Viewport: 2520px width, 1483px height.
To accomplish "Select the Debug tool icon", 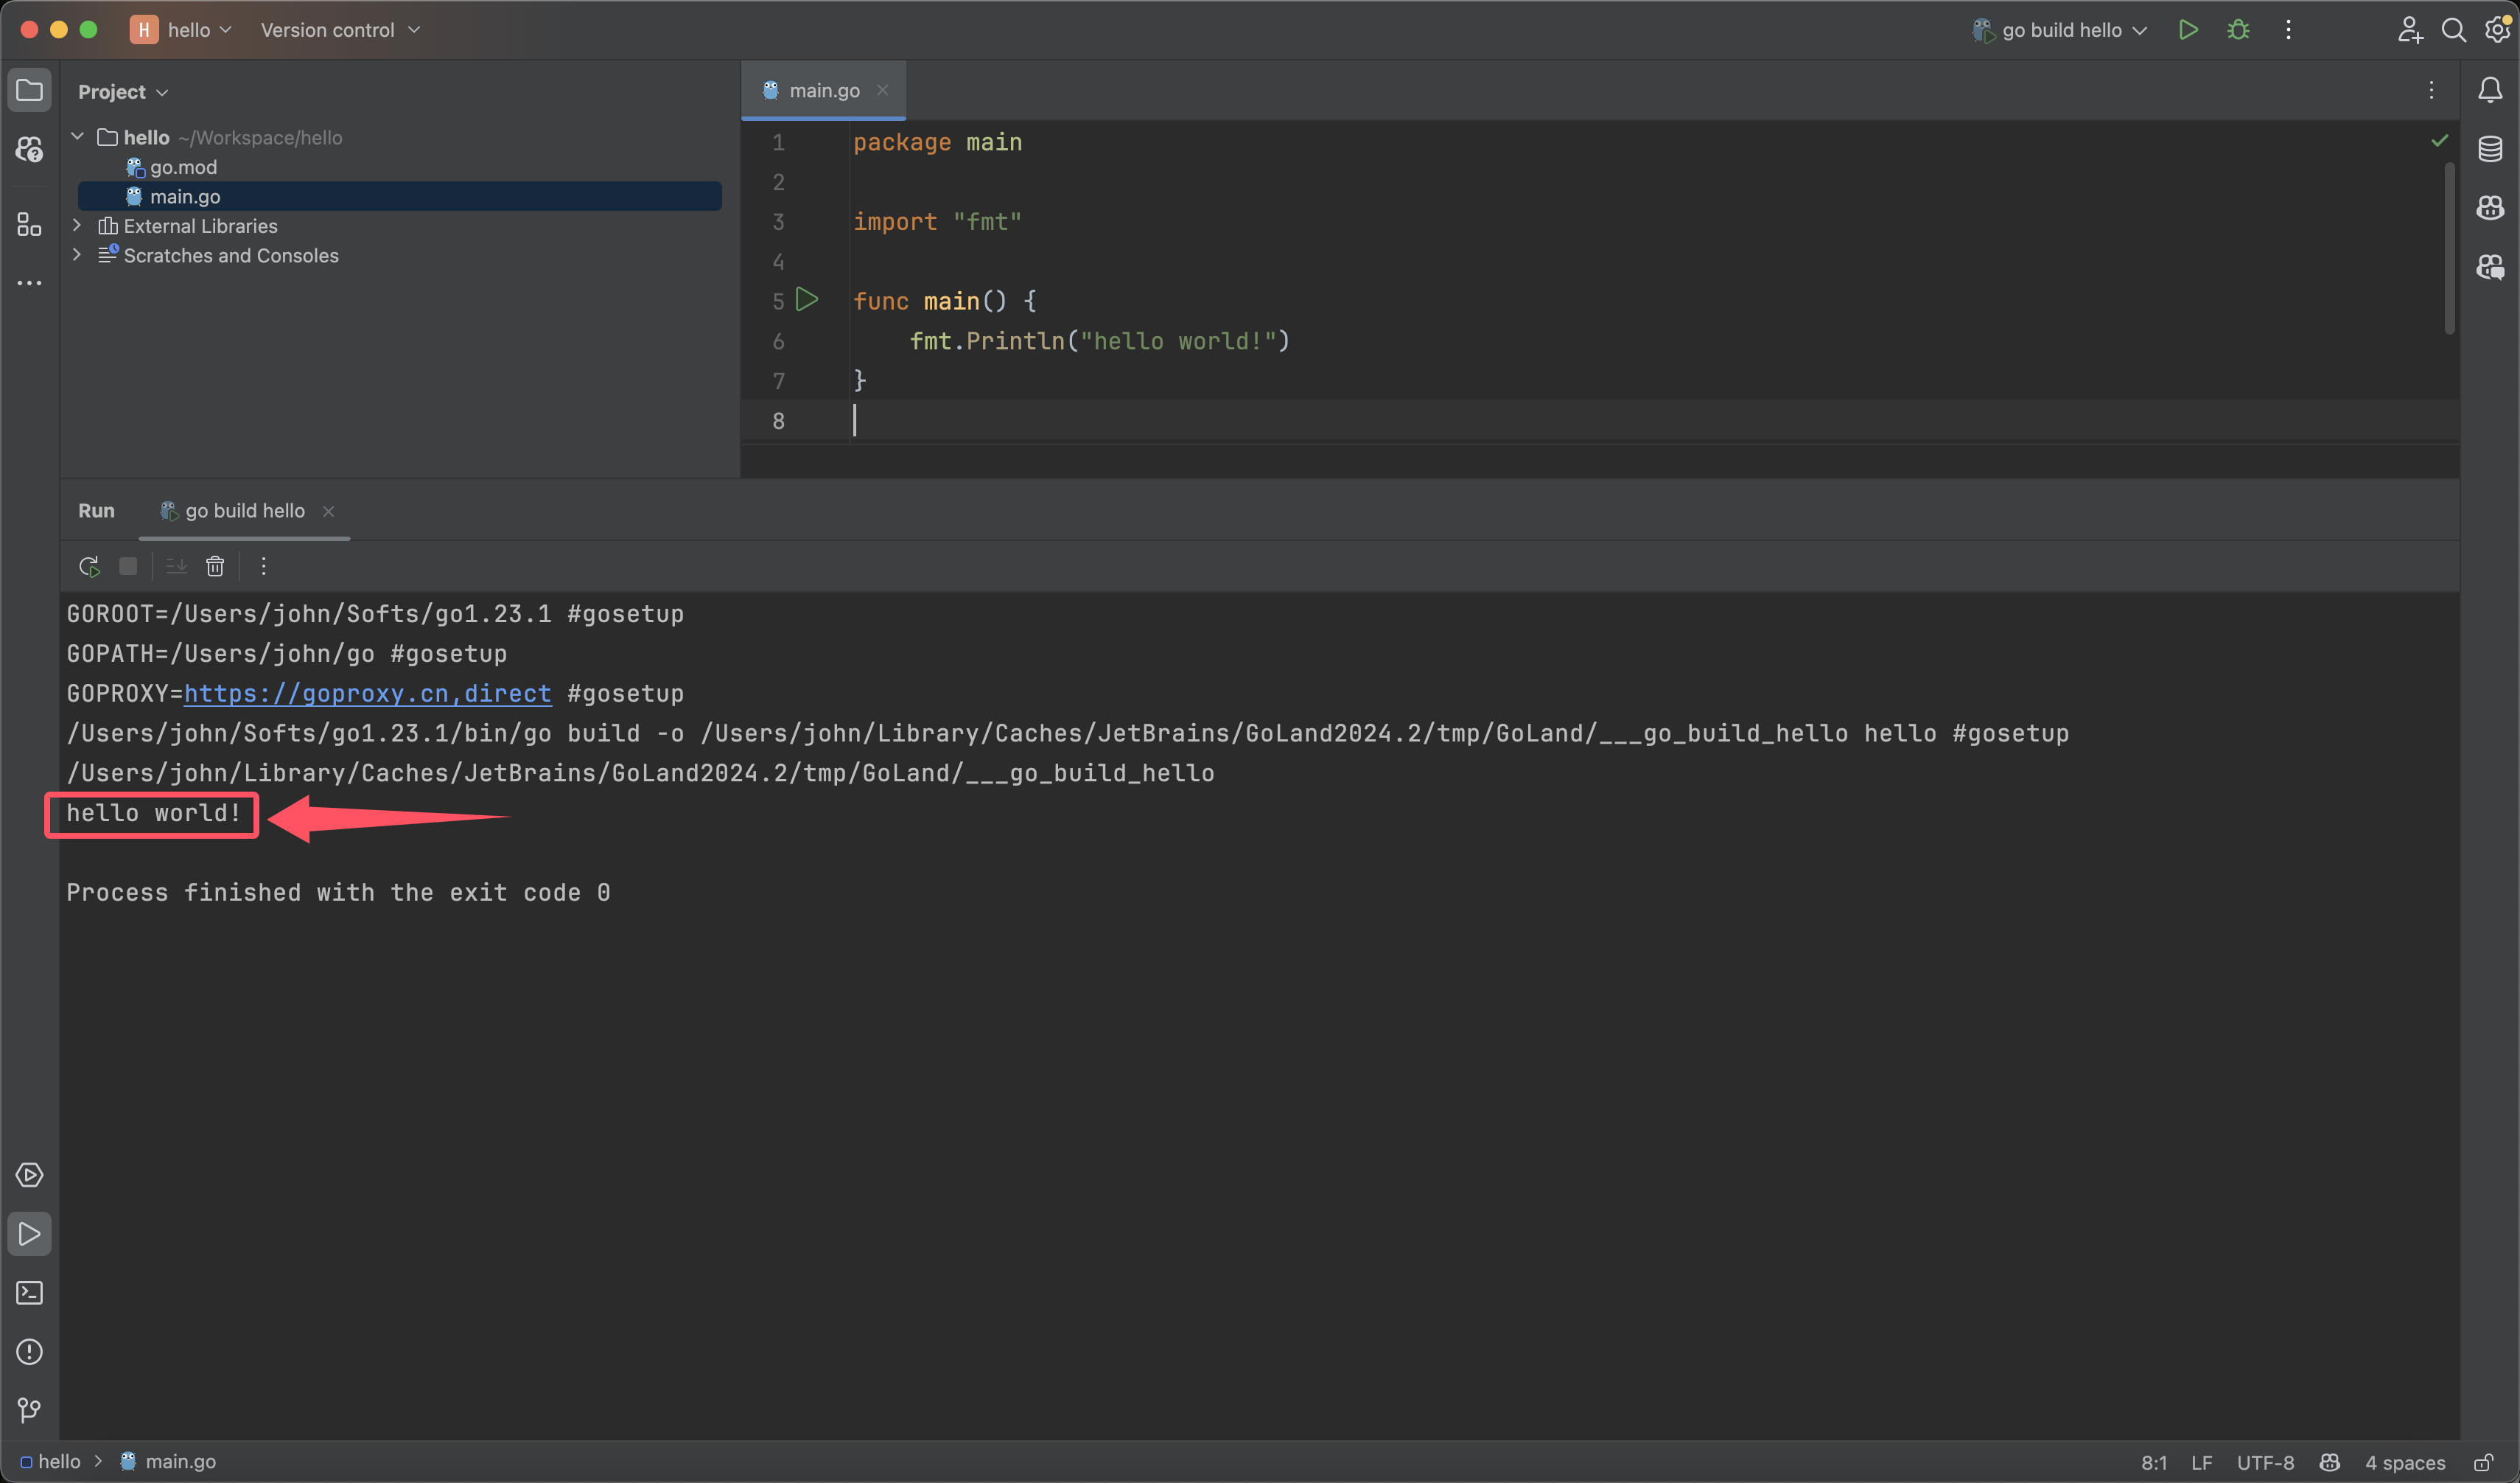I will point(2238,30).
